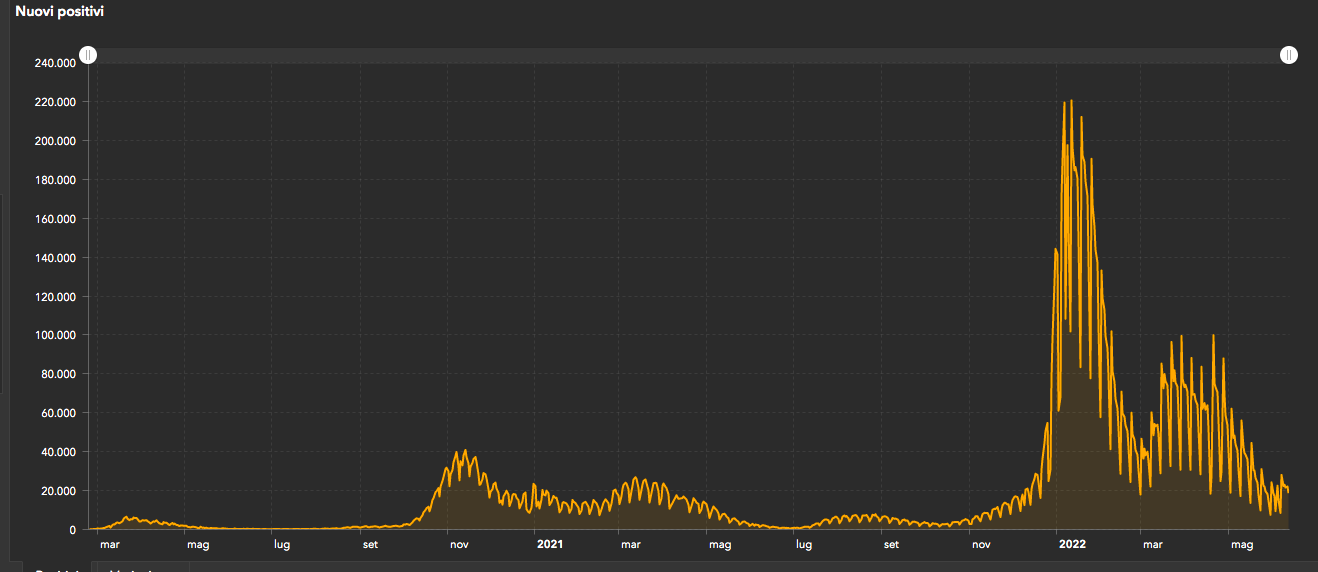Screen dimensions: 1318x572
Task: Click the right range slider handle
Action: click(1289, 55)
